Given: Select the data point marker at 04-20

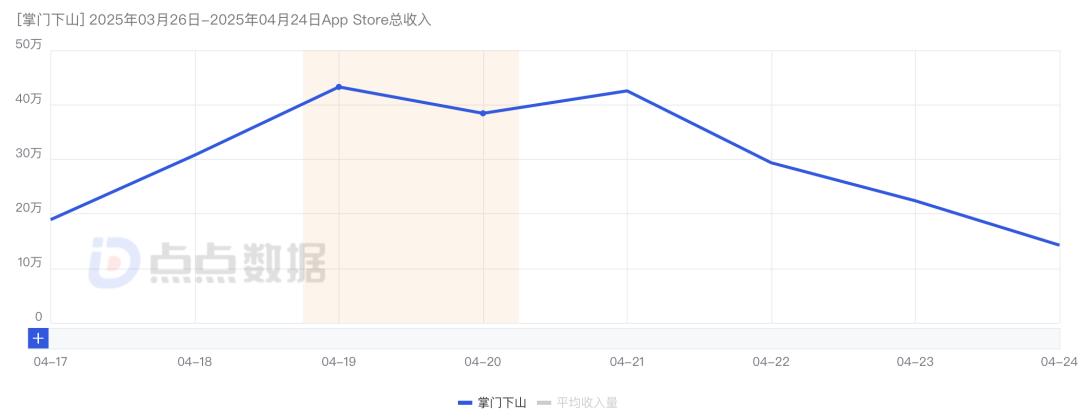Looking at the screenshot, I should coord(483,113).
